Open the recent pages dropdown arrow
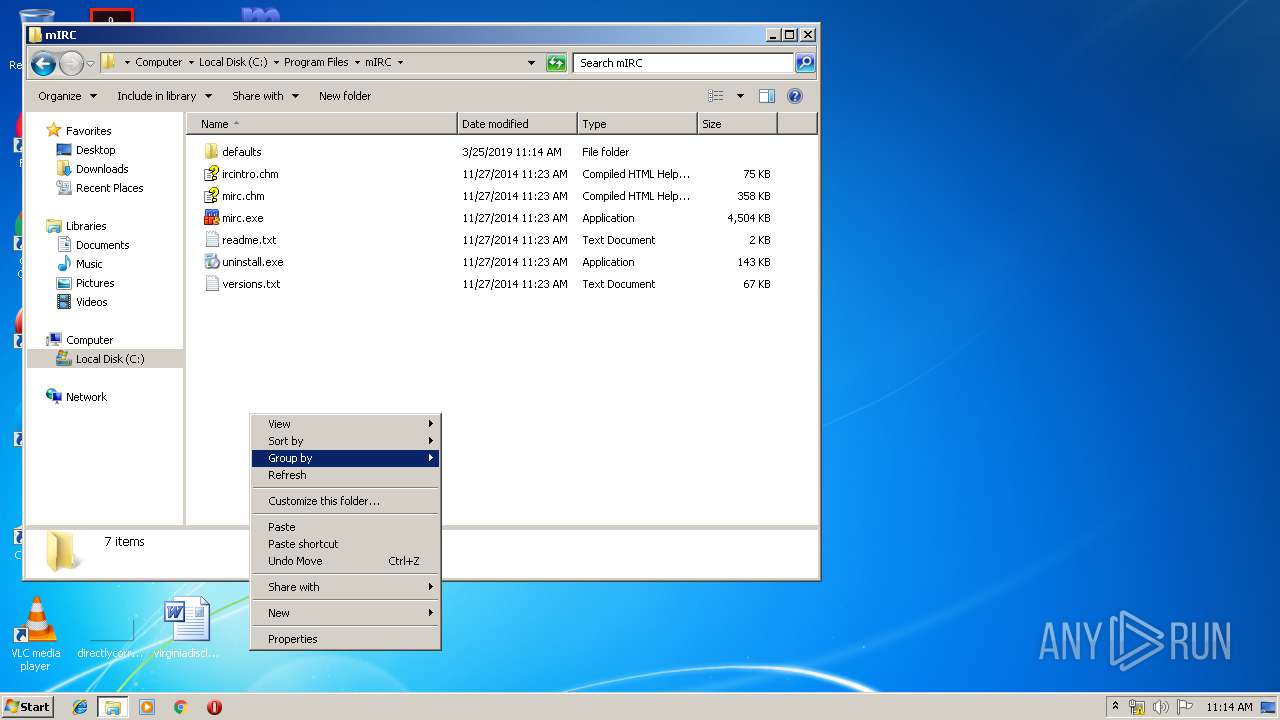Viewport: 1280px width, 720px height. [x=90, y=64]
